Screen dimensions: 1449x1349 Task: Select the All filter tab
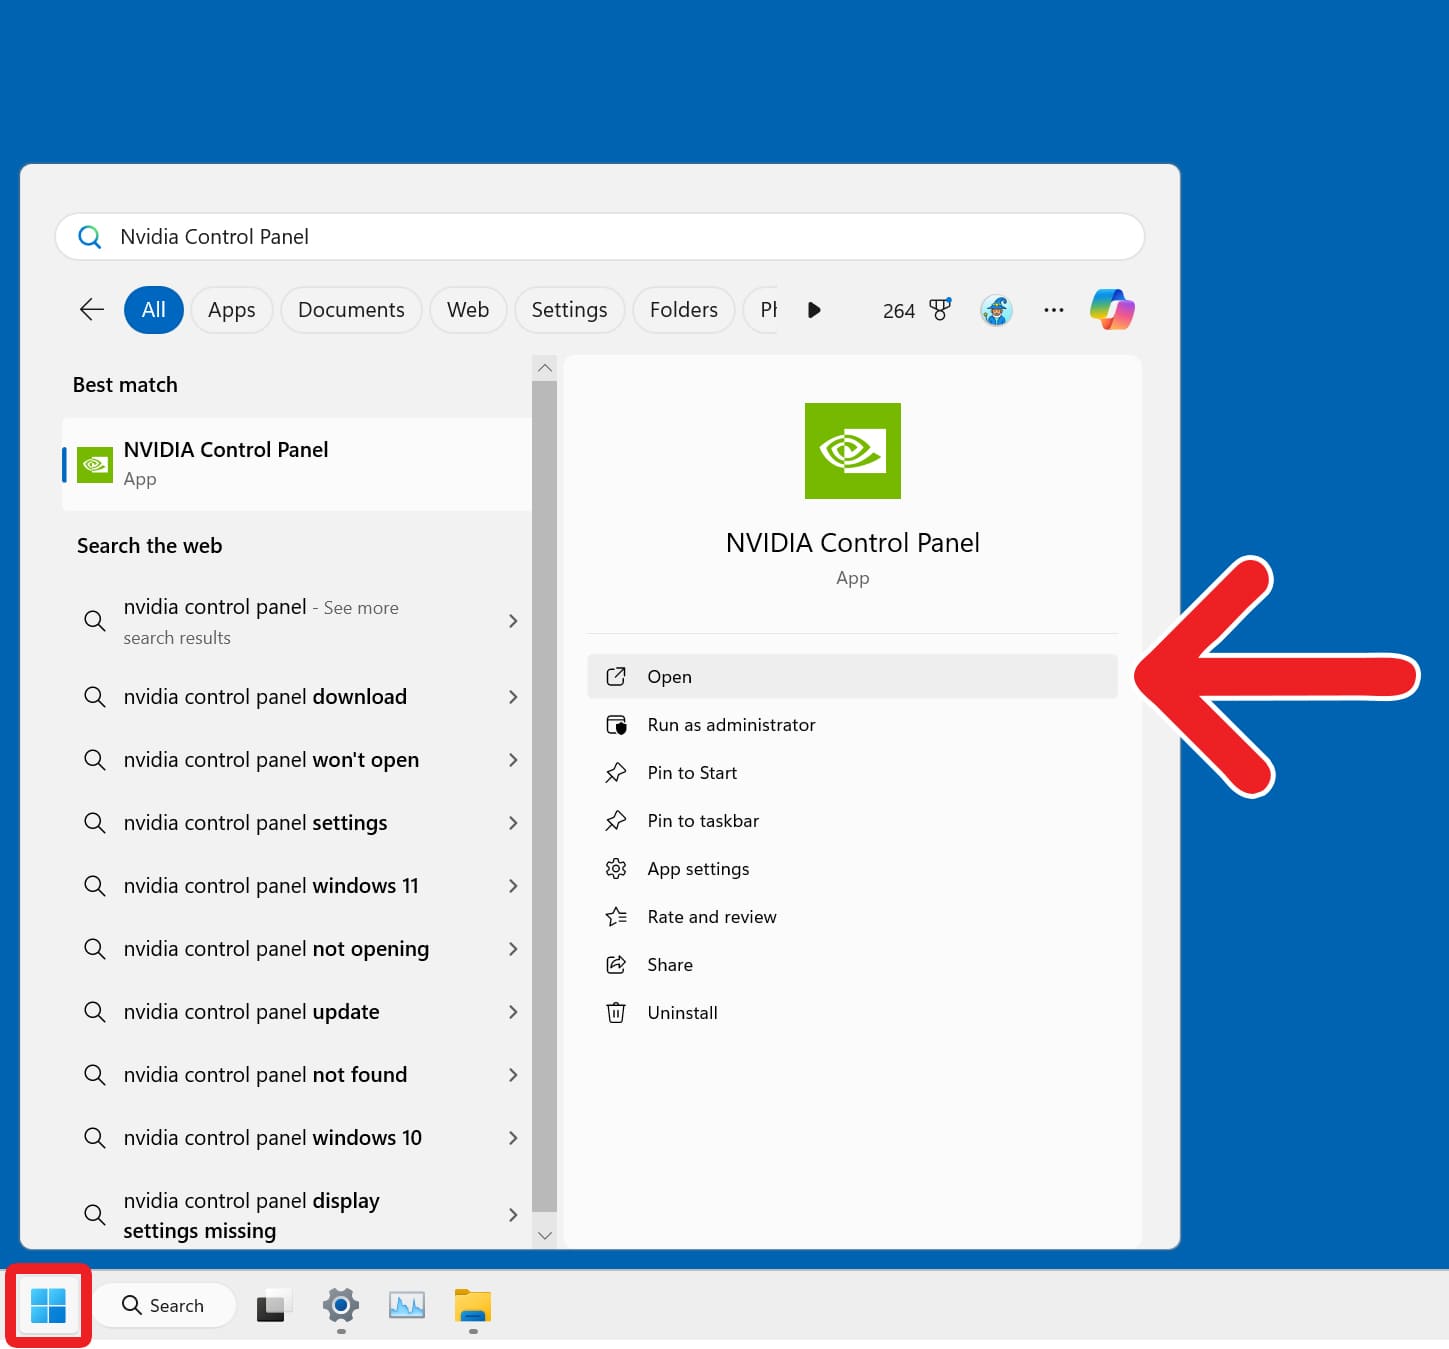point(154,310)
